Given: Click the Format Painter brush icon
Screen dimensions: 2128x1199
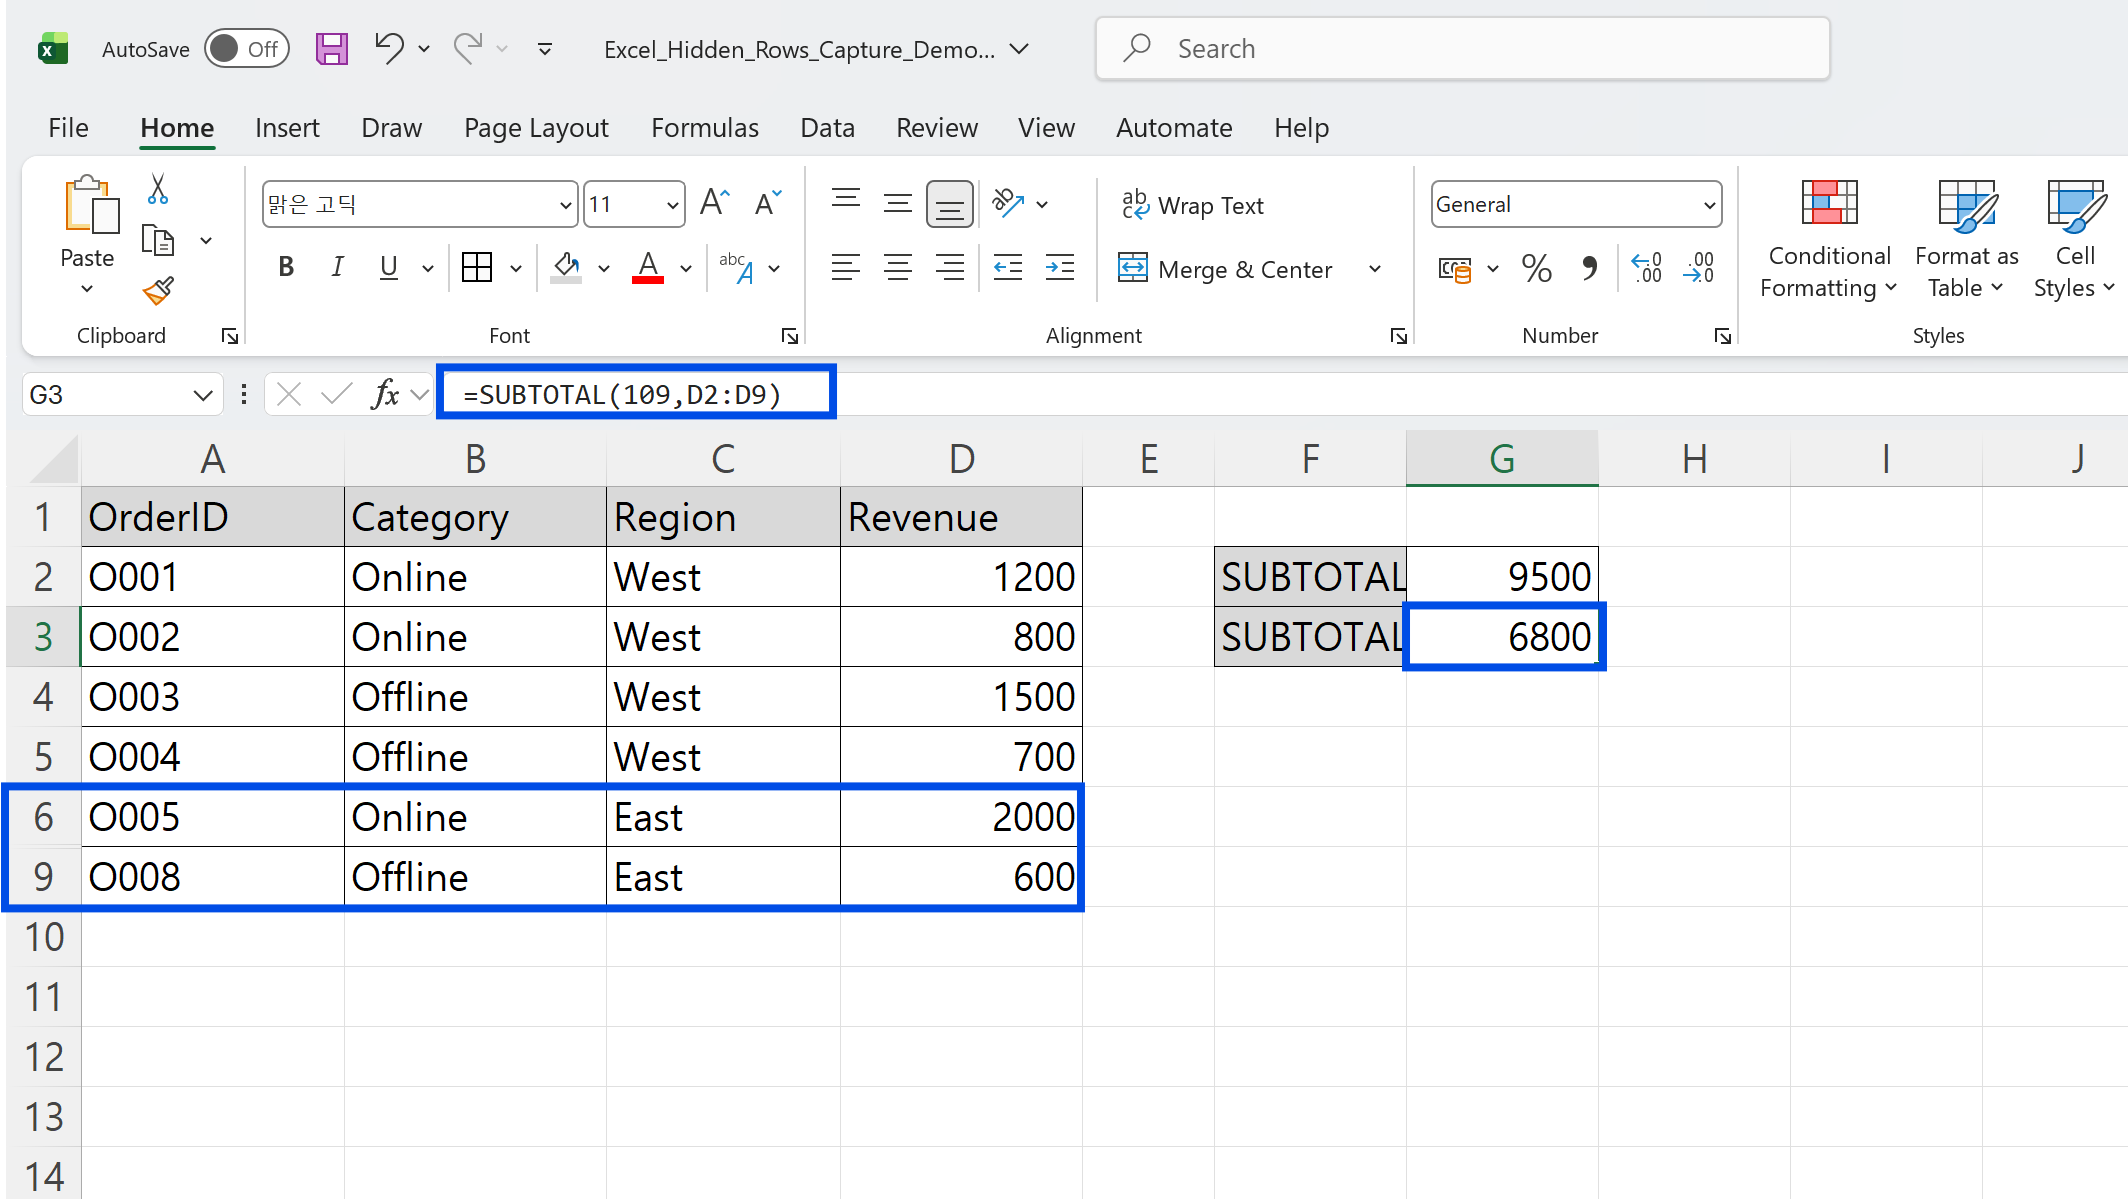Looking at the screenshot, I should [158, 291].
